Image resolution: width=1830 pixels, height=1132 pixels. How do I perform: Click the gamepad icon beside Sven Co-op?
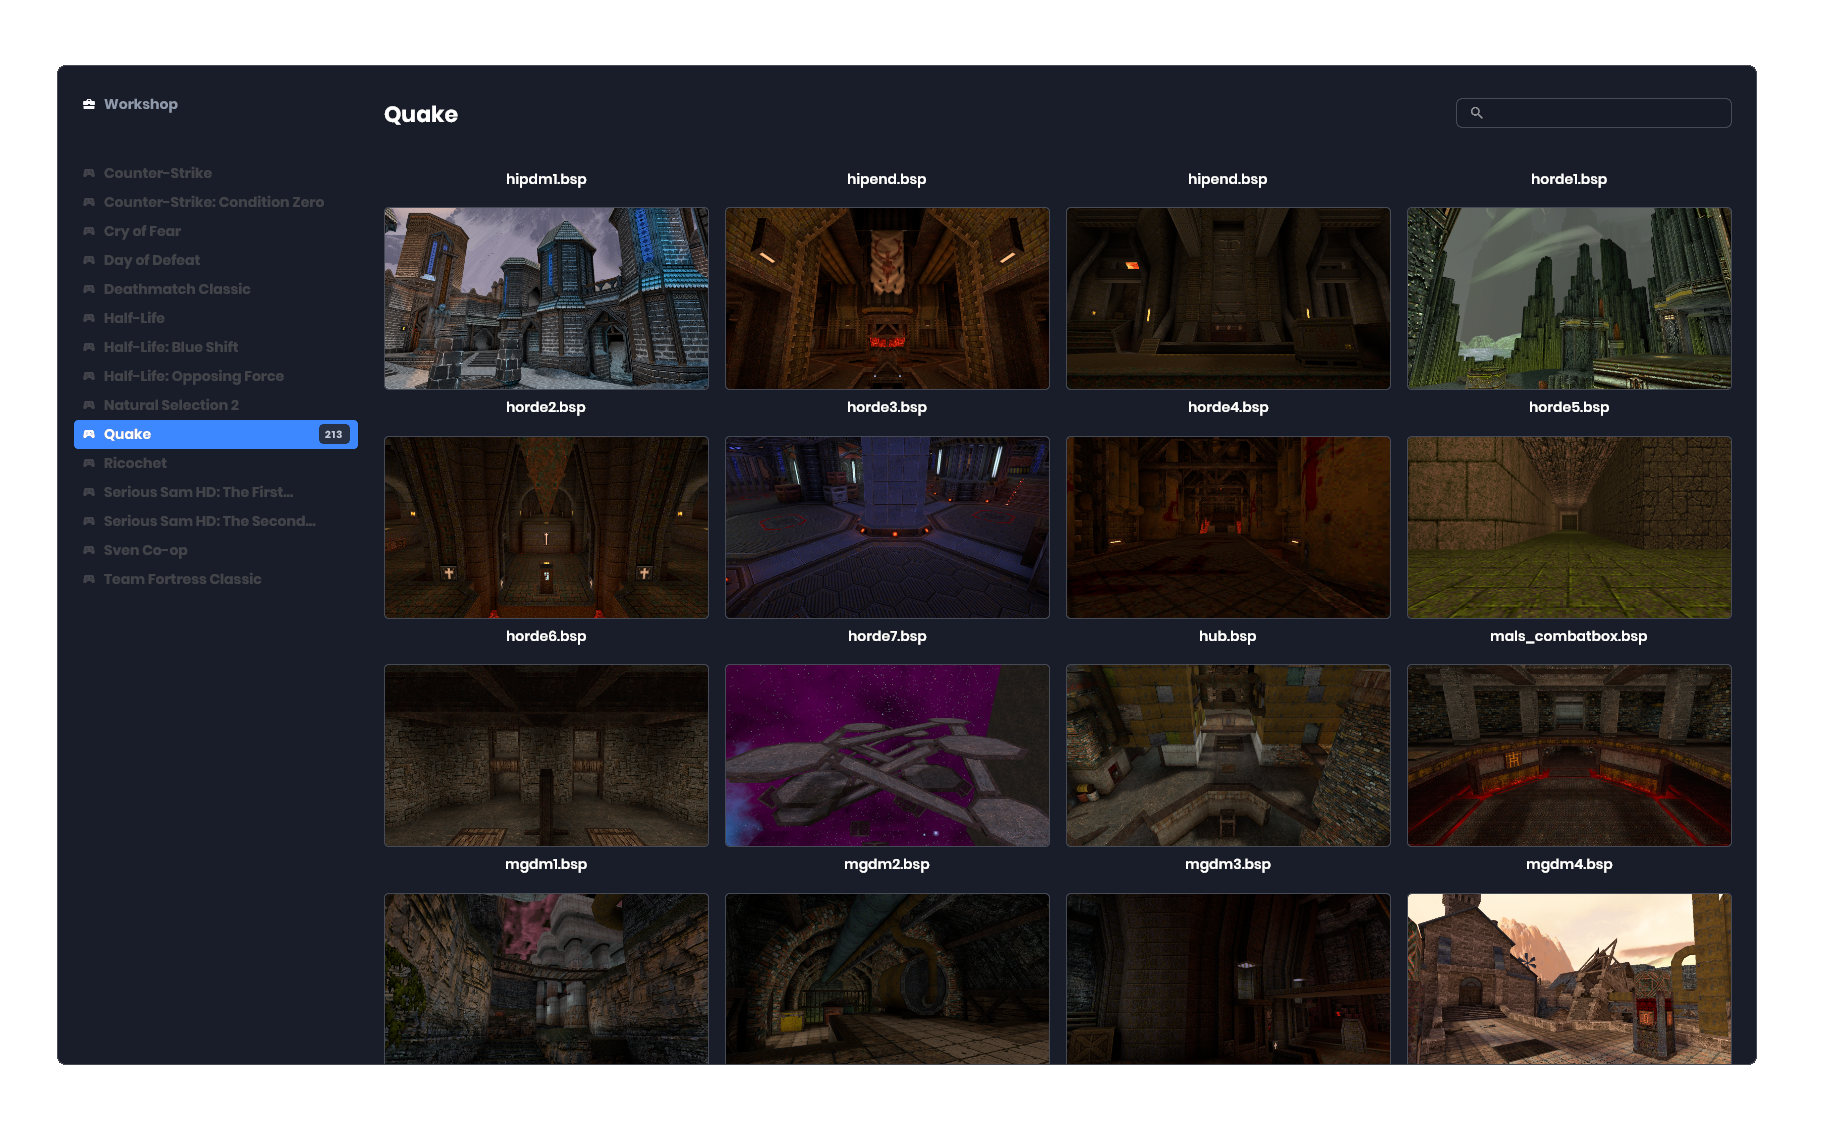[89, 550]
